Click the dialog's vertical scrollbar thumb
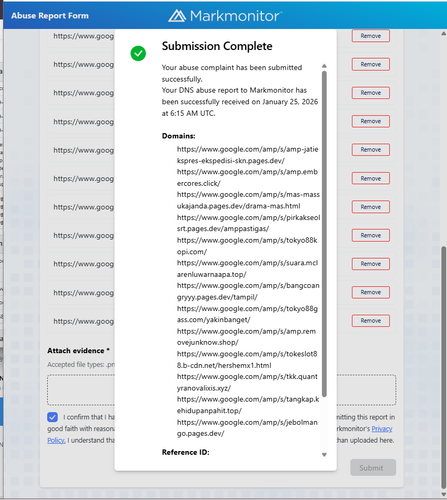Viewport: 447px width, 500px height. [x=324, y=234]
